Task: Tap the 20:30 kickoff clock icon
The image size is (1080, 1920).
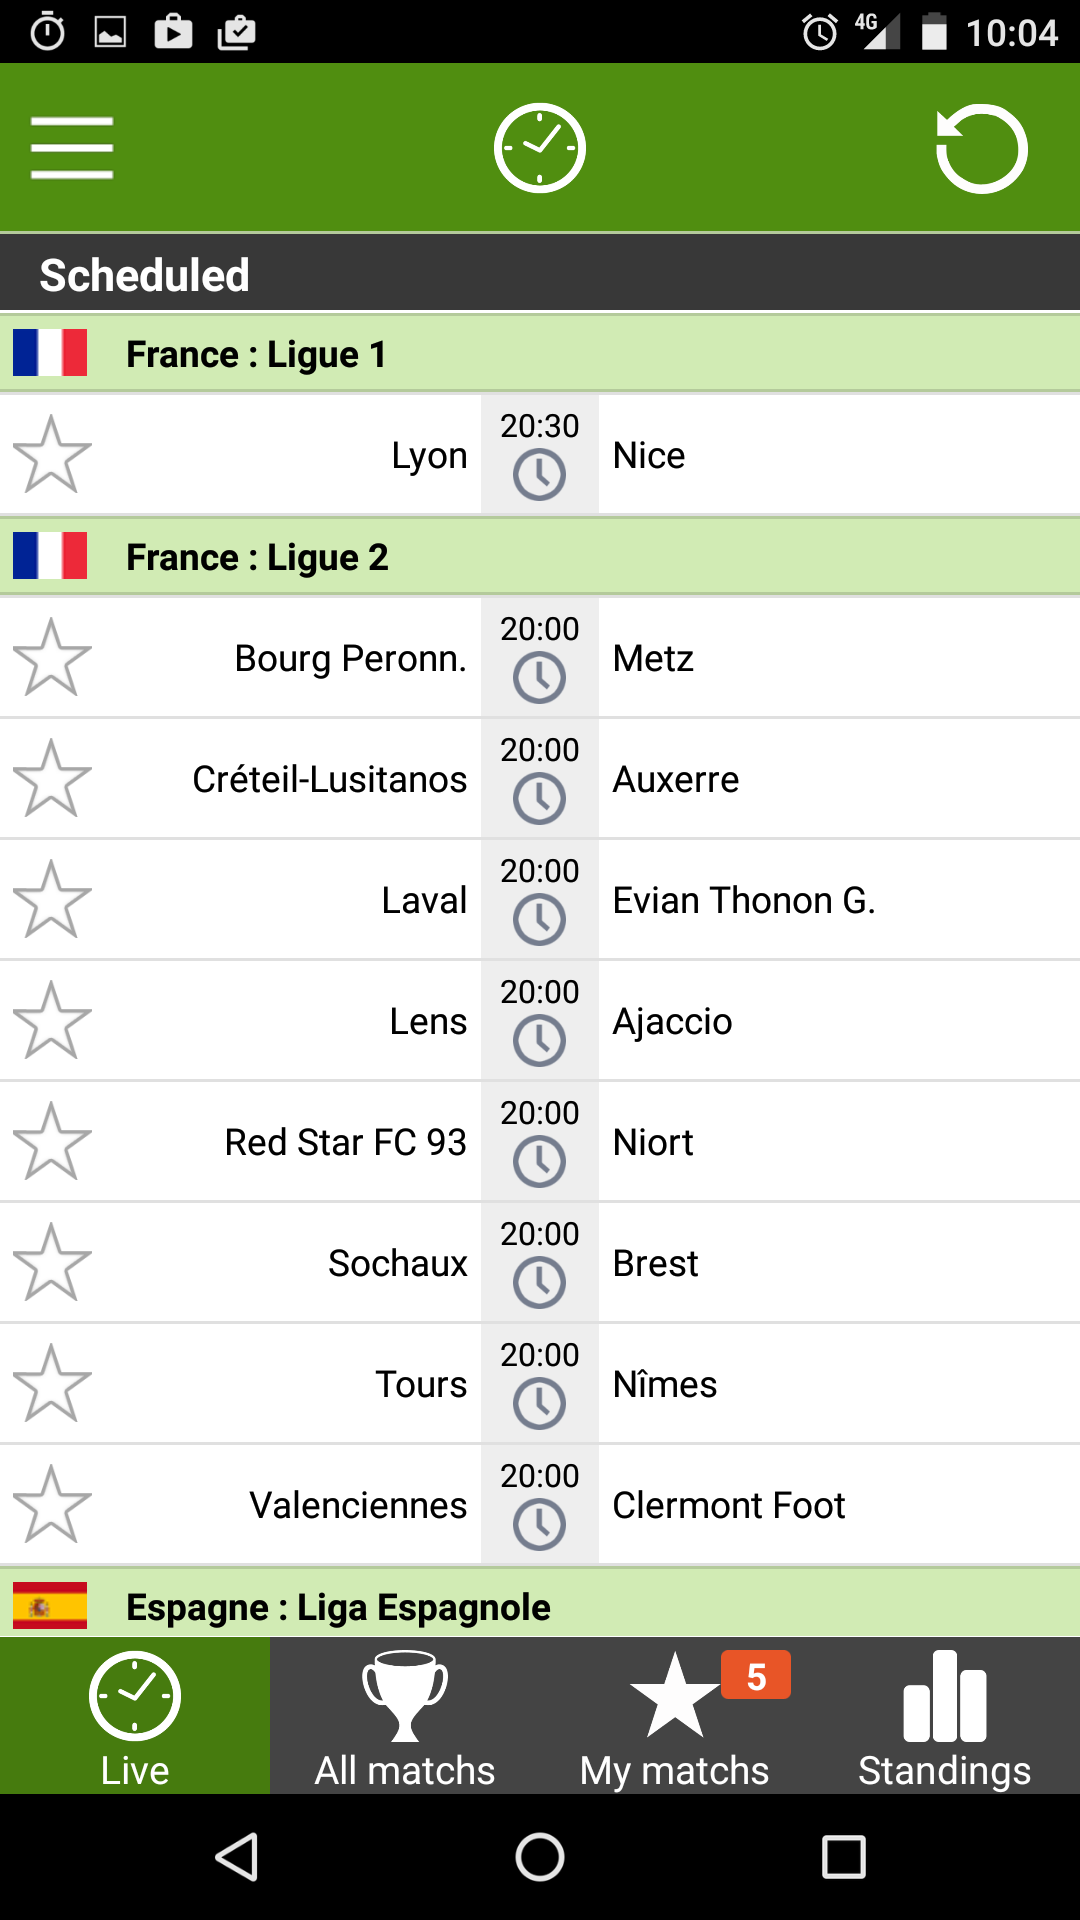Action: tap(539, 475)
